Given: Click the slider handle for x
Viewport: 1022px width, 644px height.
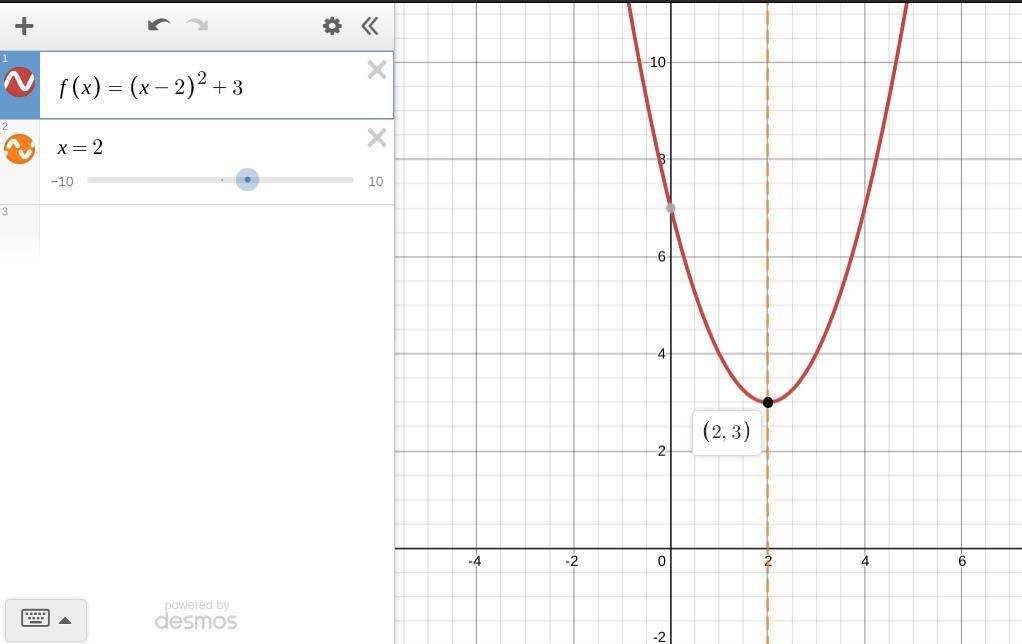Looking at the screenshot, I should coord(248,179).
